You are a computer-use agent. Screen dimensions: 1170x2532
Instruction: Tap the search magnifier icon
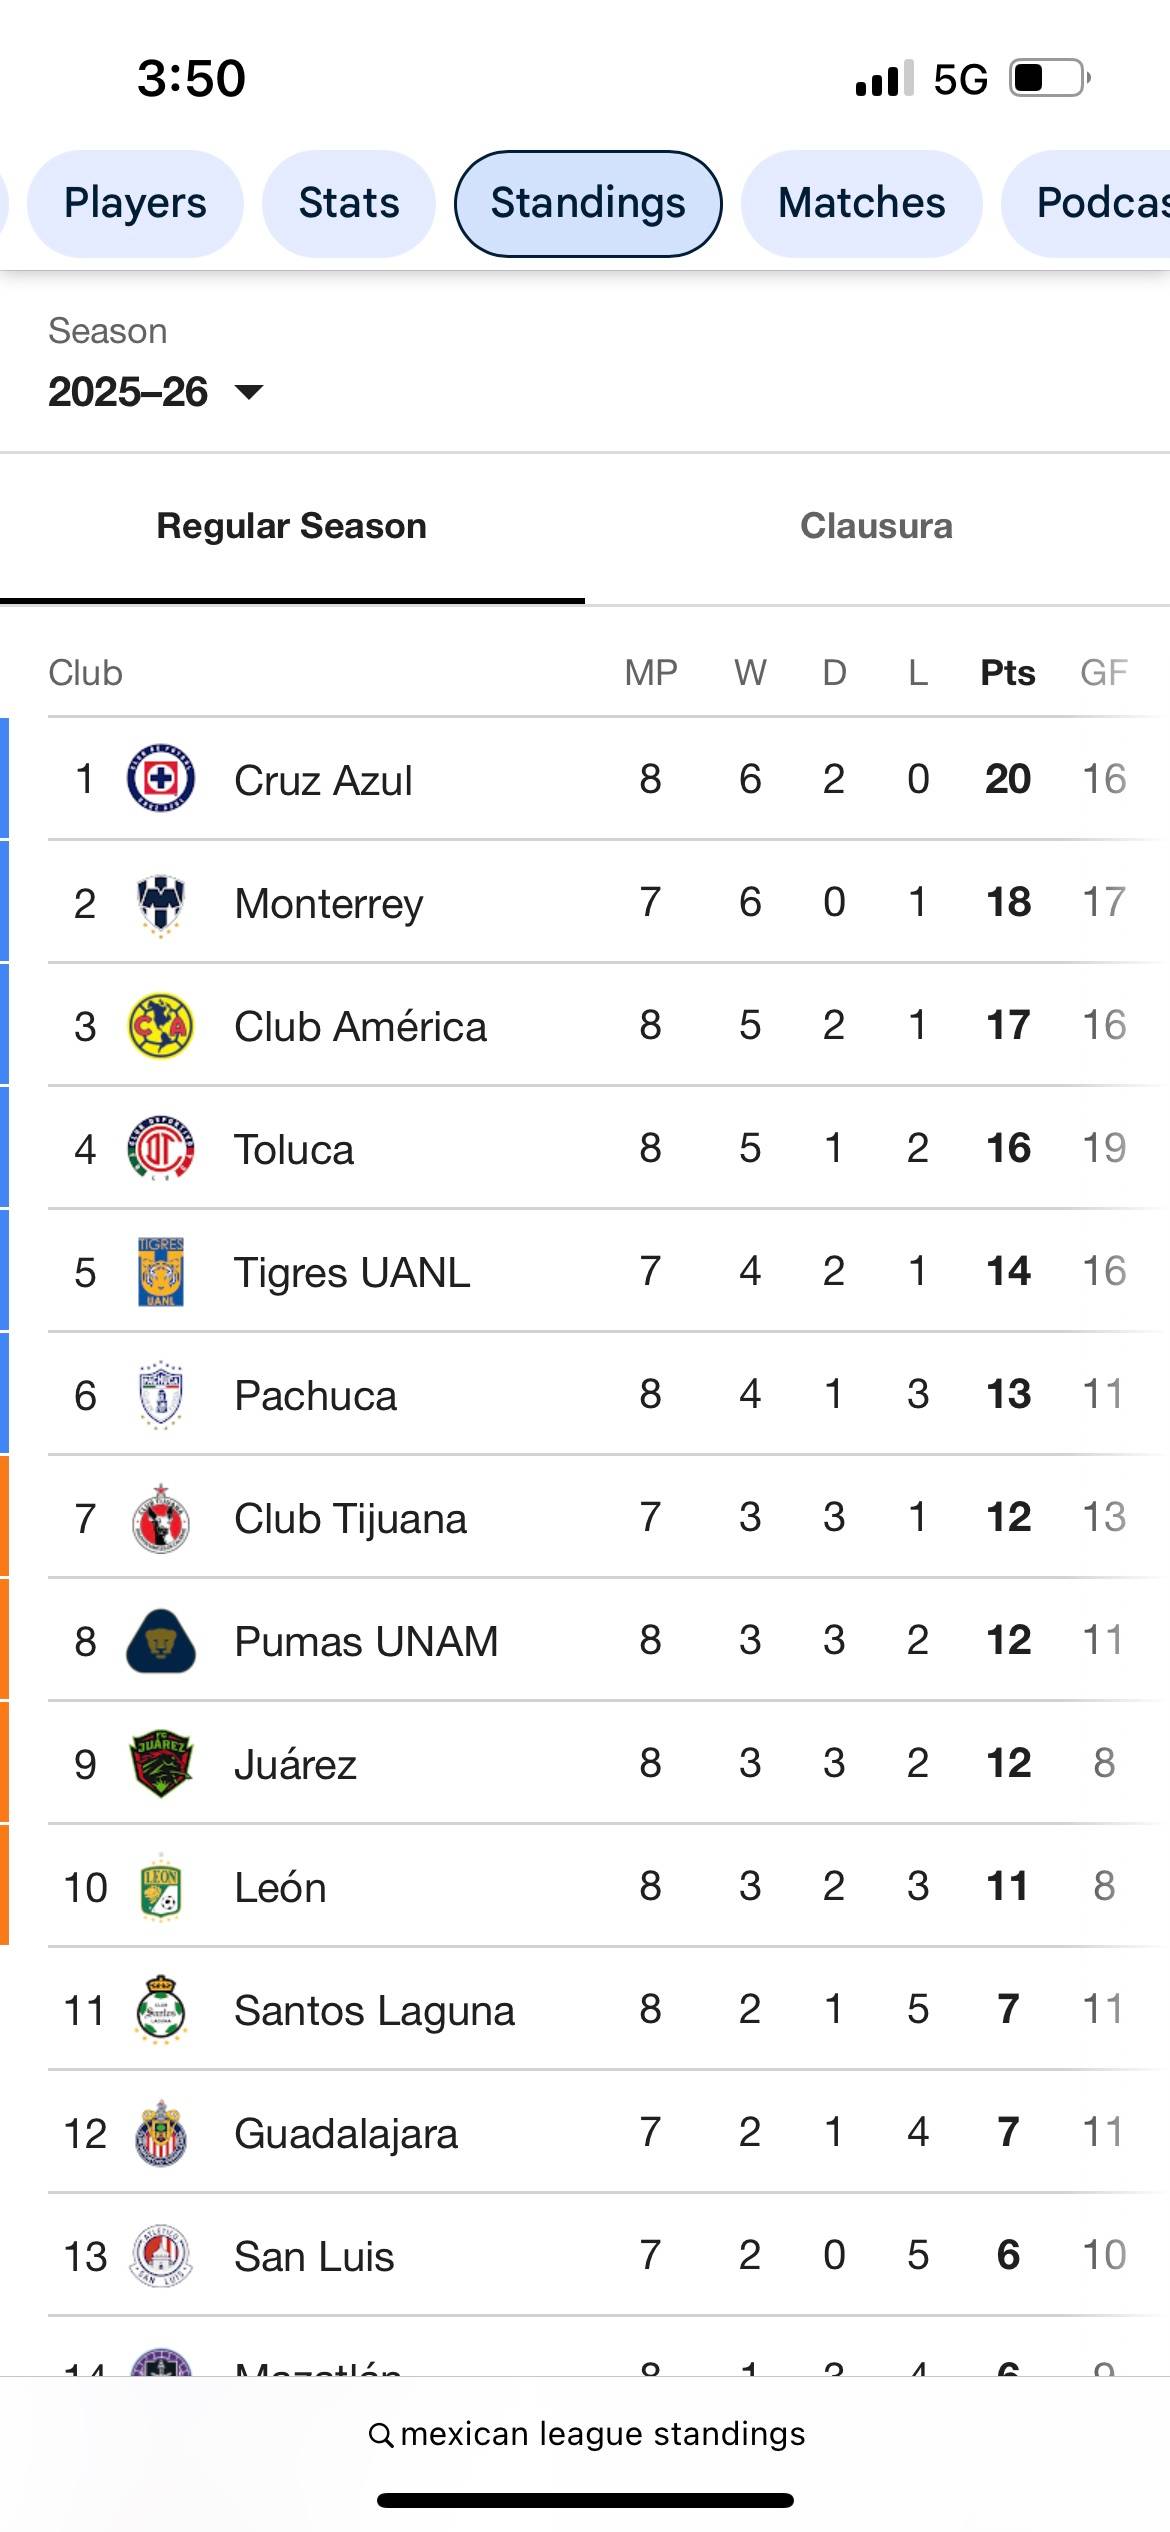click(380, 2435)
